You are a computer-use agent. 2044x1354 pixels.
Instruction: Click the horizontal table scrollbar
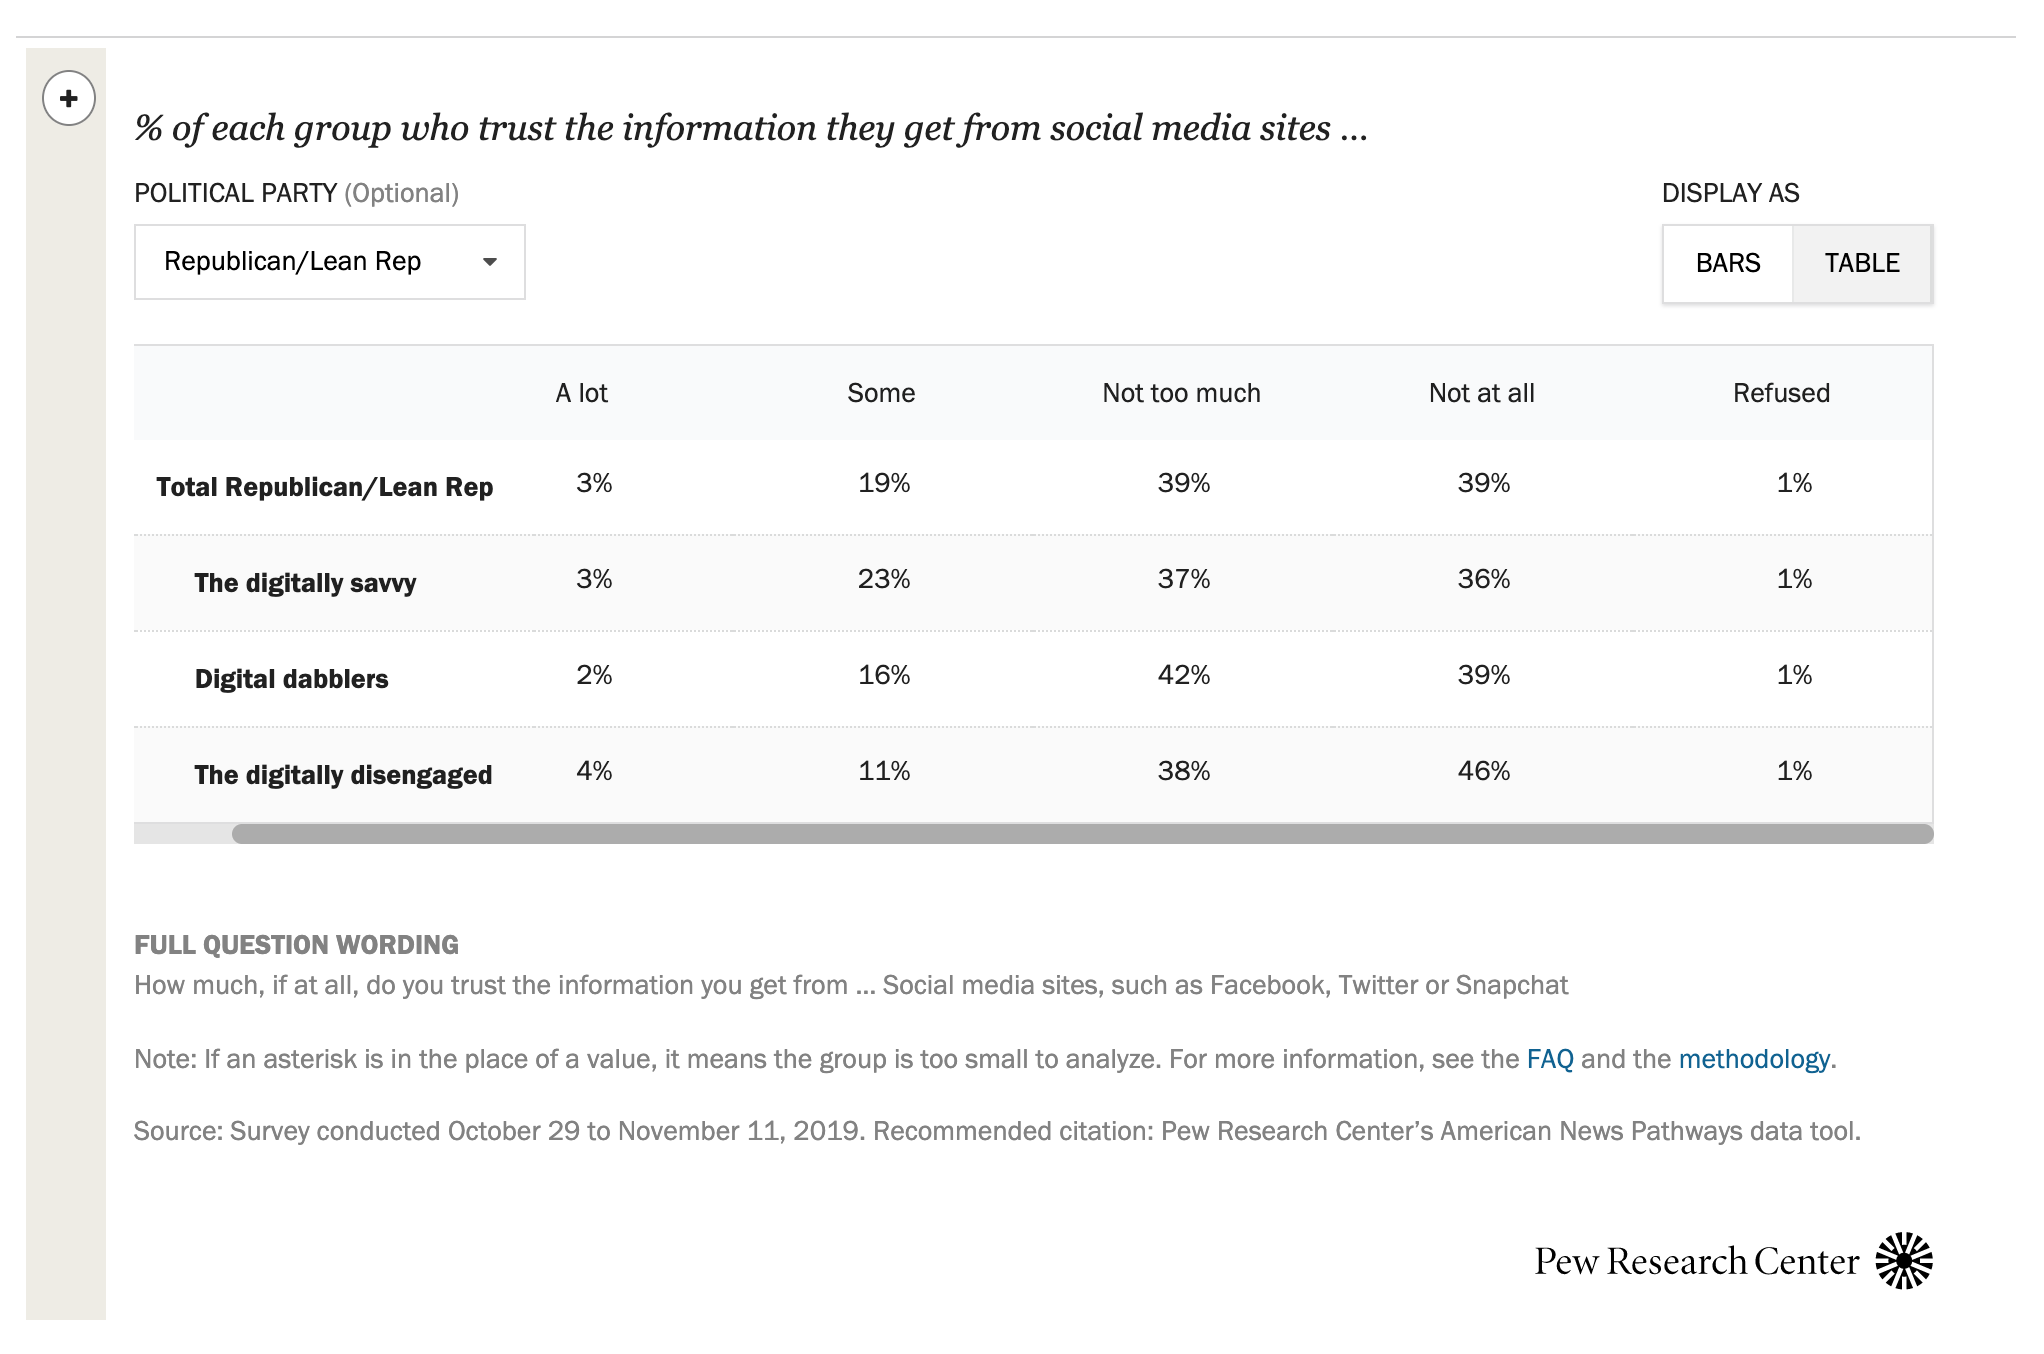[1082, 834]
